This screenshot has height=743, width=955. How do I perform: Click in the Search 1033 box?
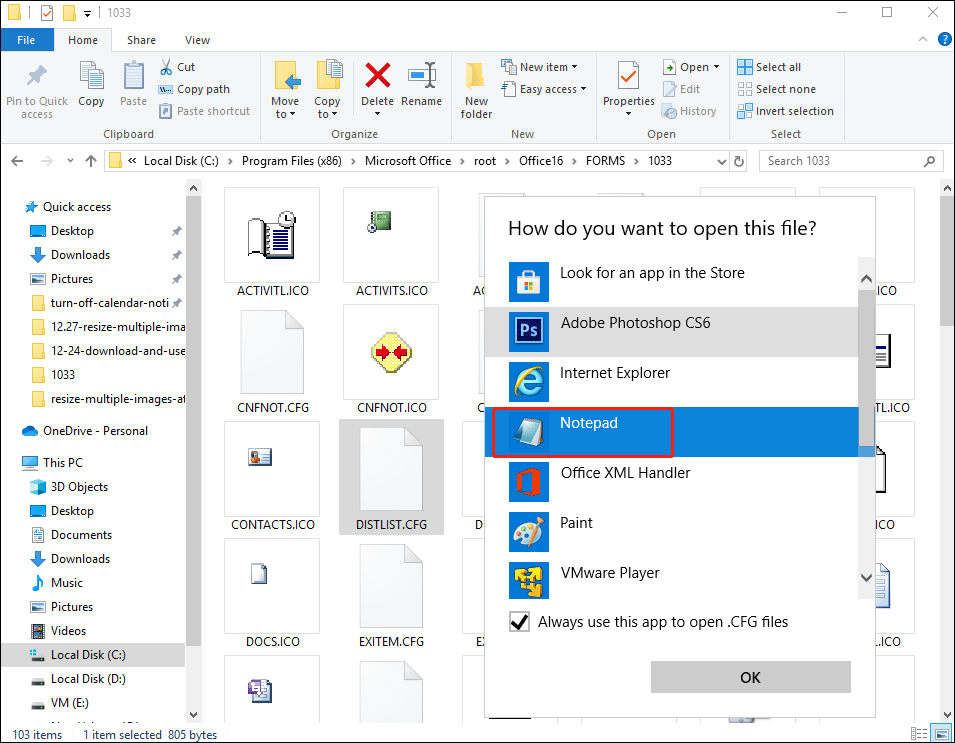[850, 161]
